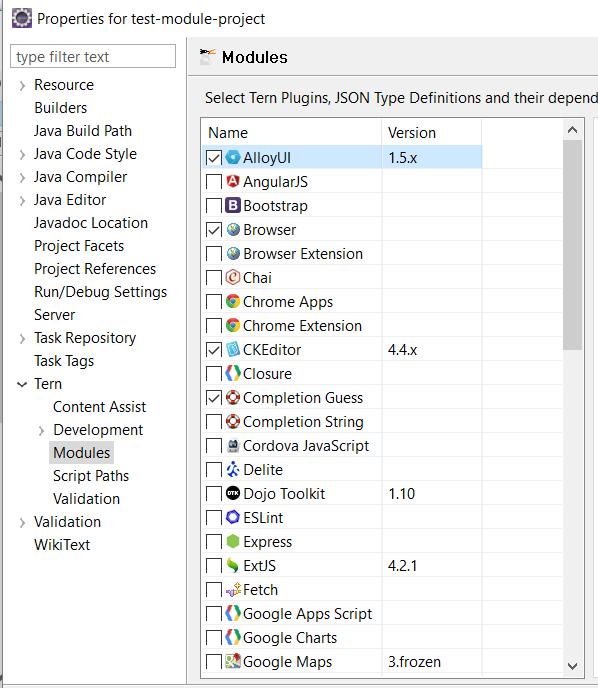The image size is (598, 688).
Task: Open the WikiText properties page
Action: click(x=62, y=545)
